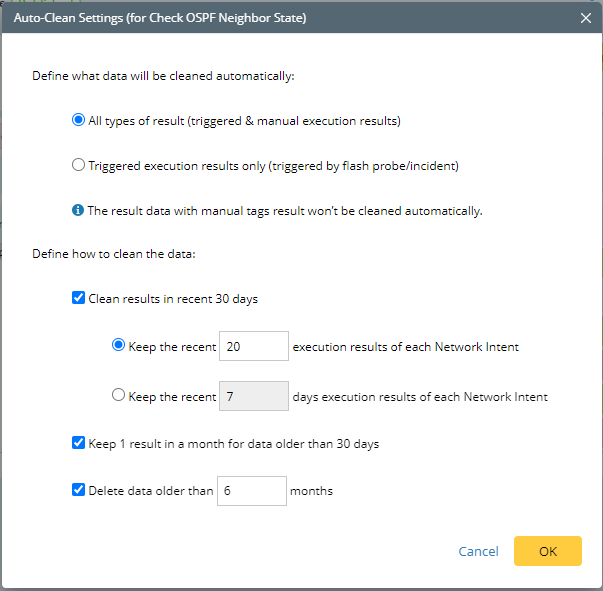
Task: Toggle Delete data older than checkbox
Action: point(79,491)
